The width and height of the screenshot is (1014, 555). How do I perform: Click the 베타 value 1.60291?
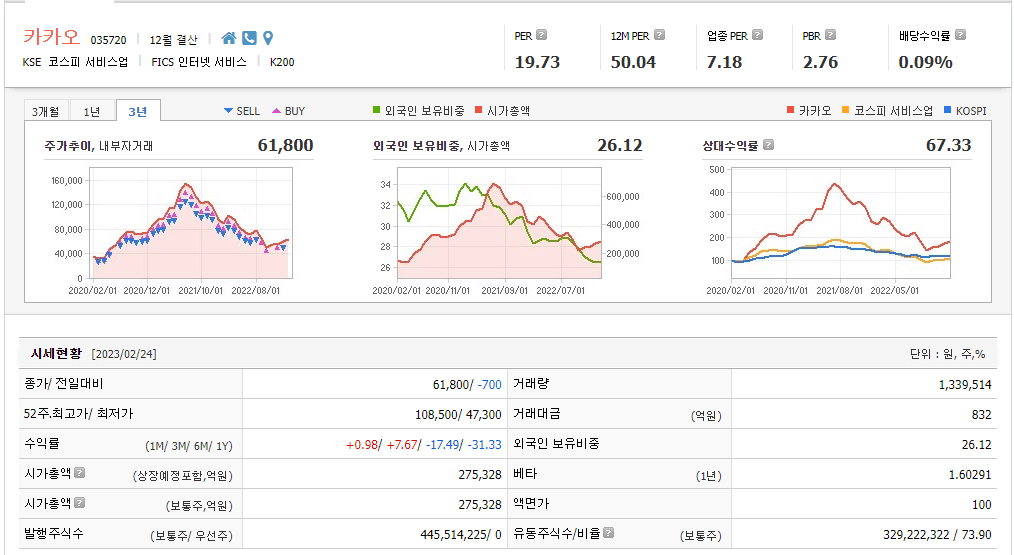(969, 474)
